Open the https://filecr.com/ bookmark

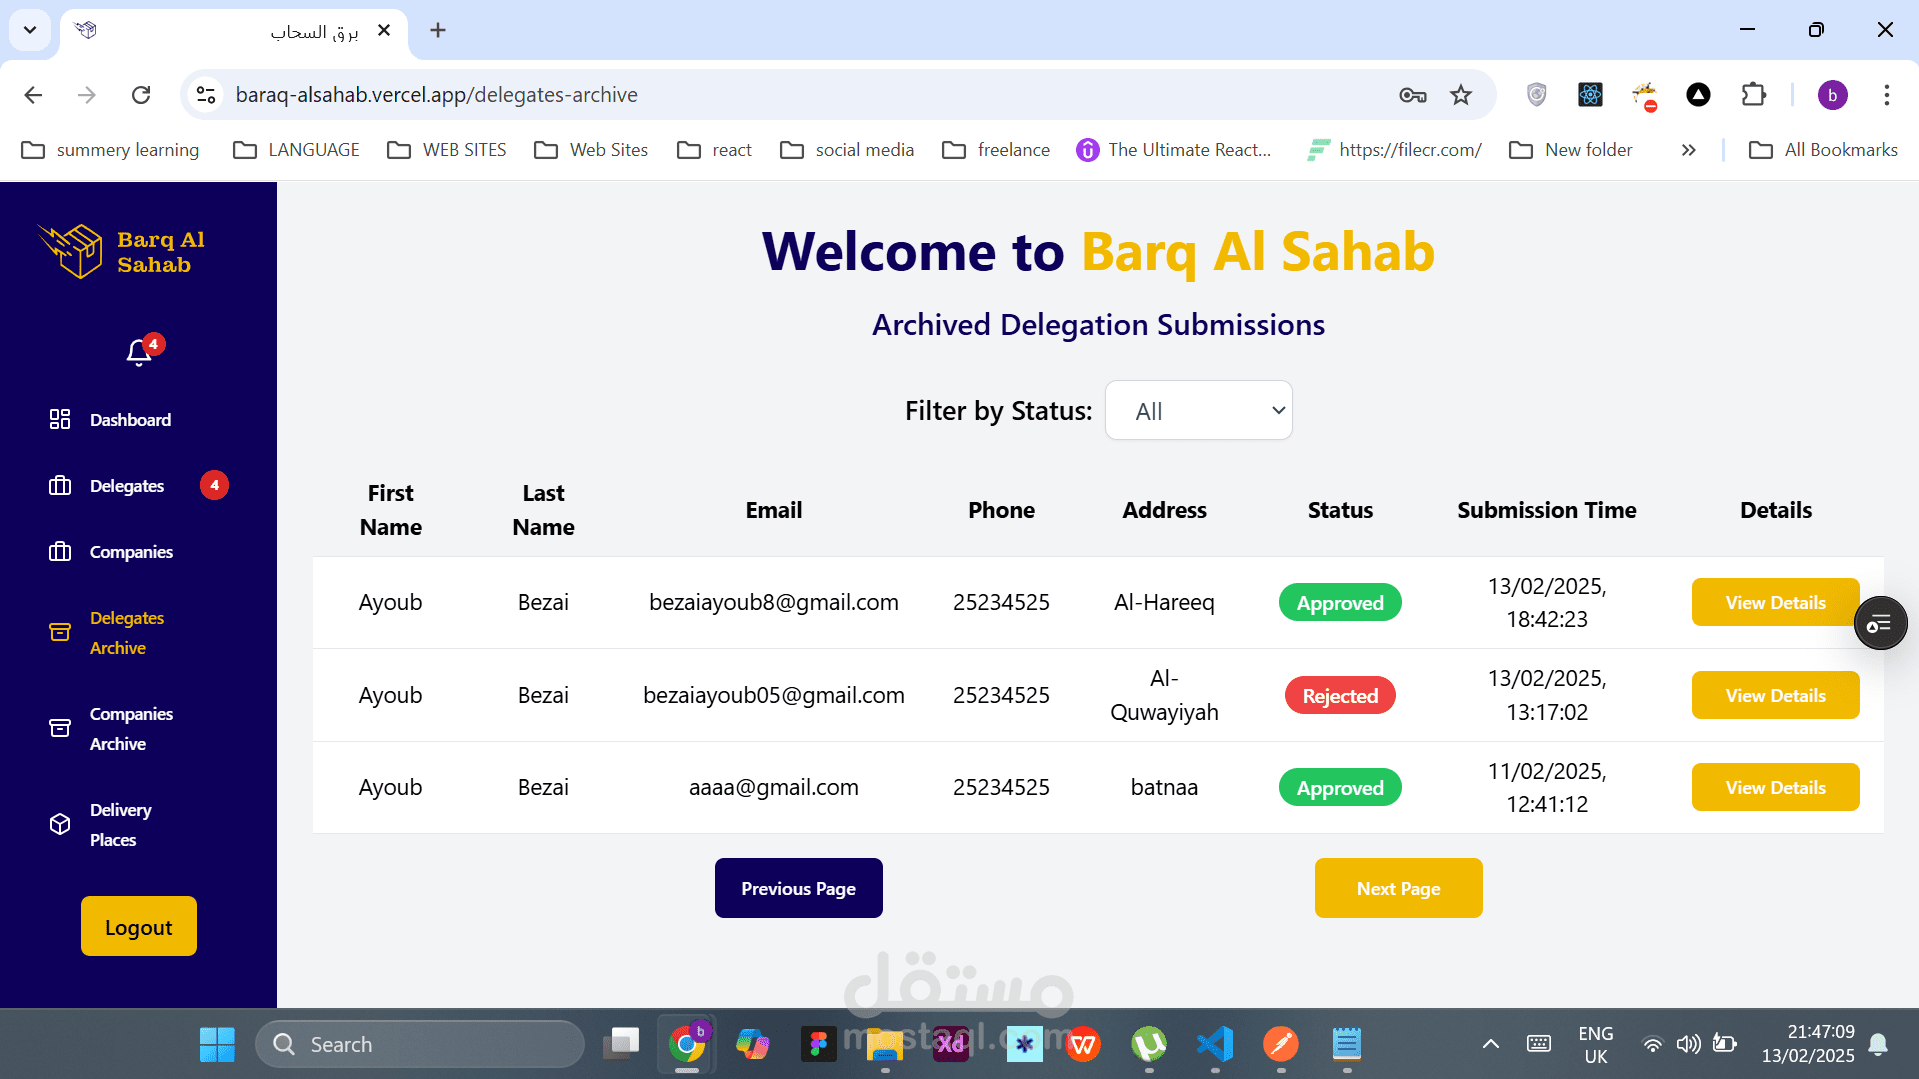click(x=1394, y=150)
